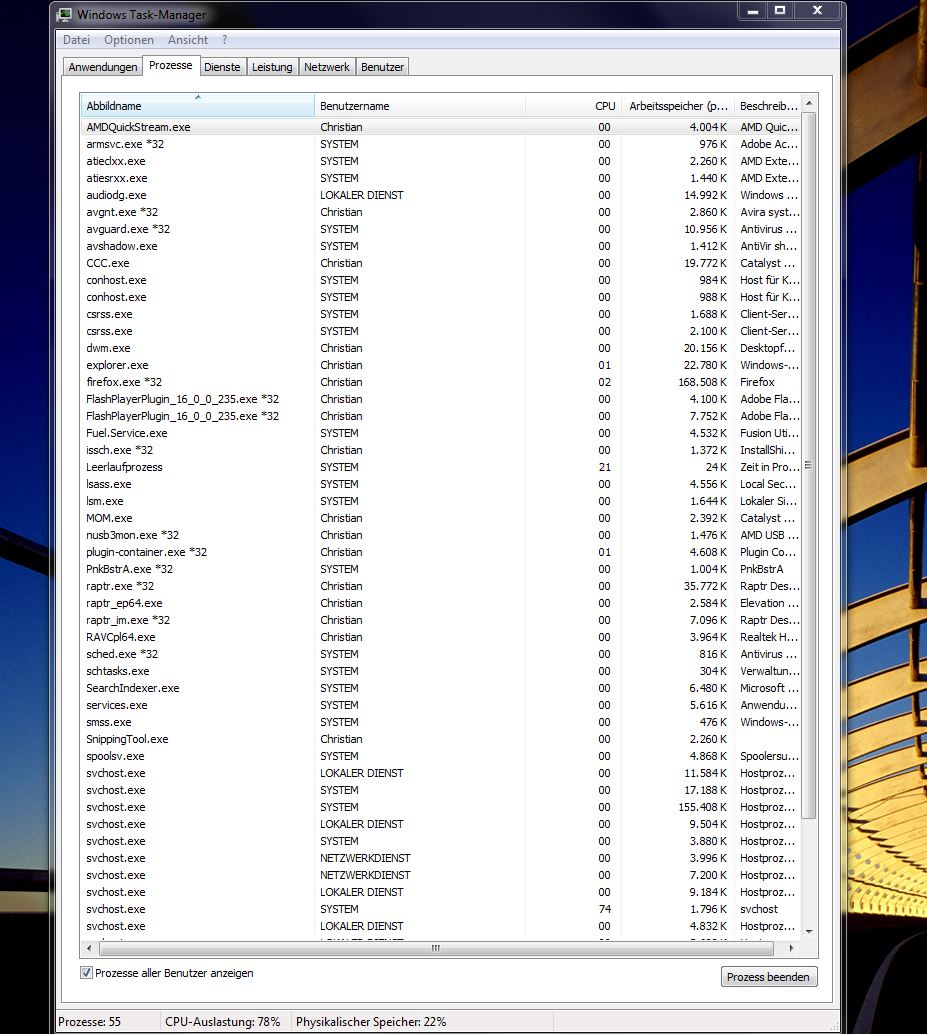Select the avshadow.exe process

tap(441, 246)
